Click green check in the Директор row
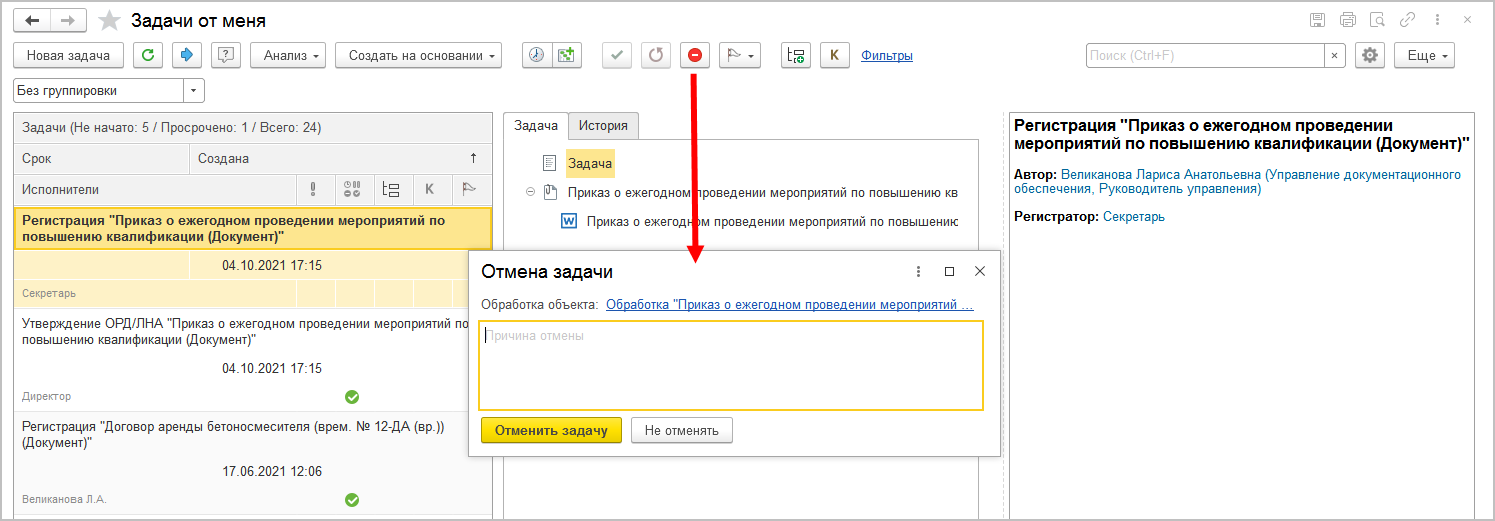1495x521 pixels. coord(352,397)
